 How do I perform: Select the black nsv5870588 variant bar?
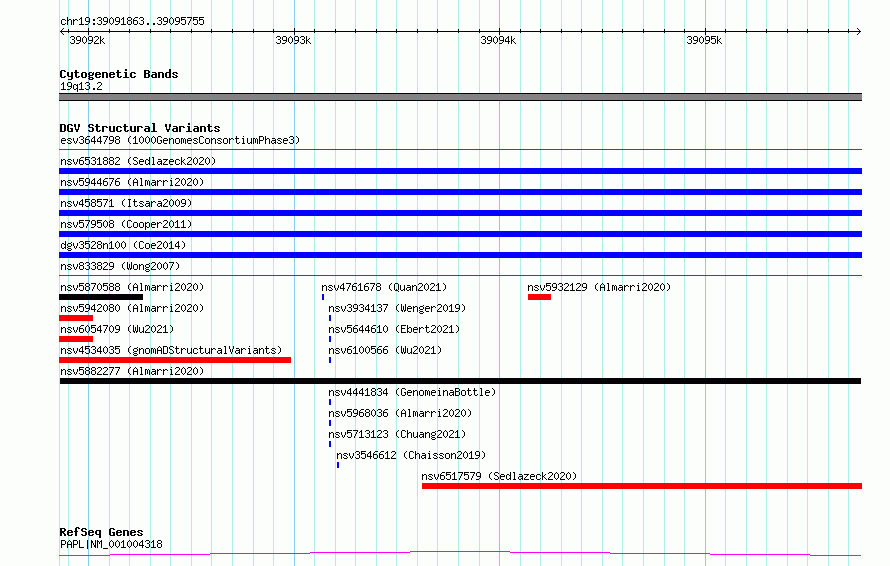coord(101,297)
